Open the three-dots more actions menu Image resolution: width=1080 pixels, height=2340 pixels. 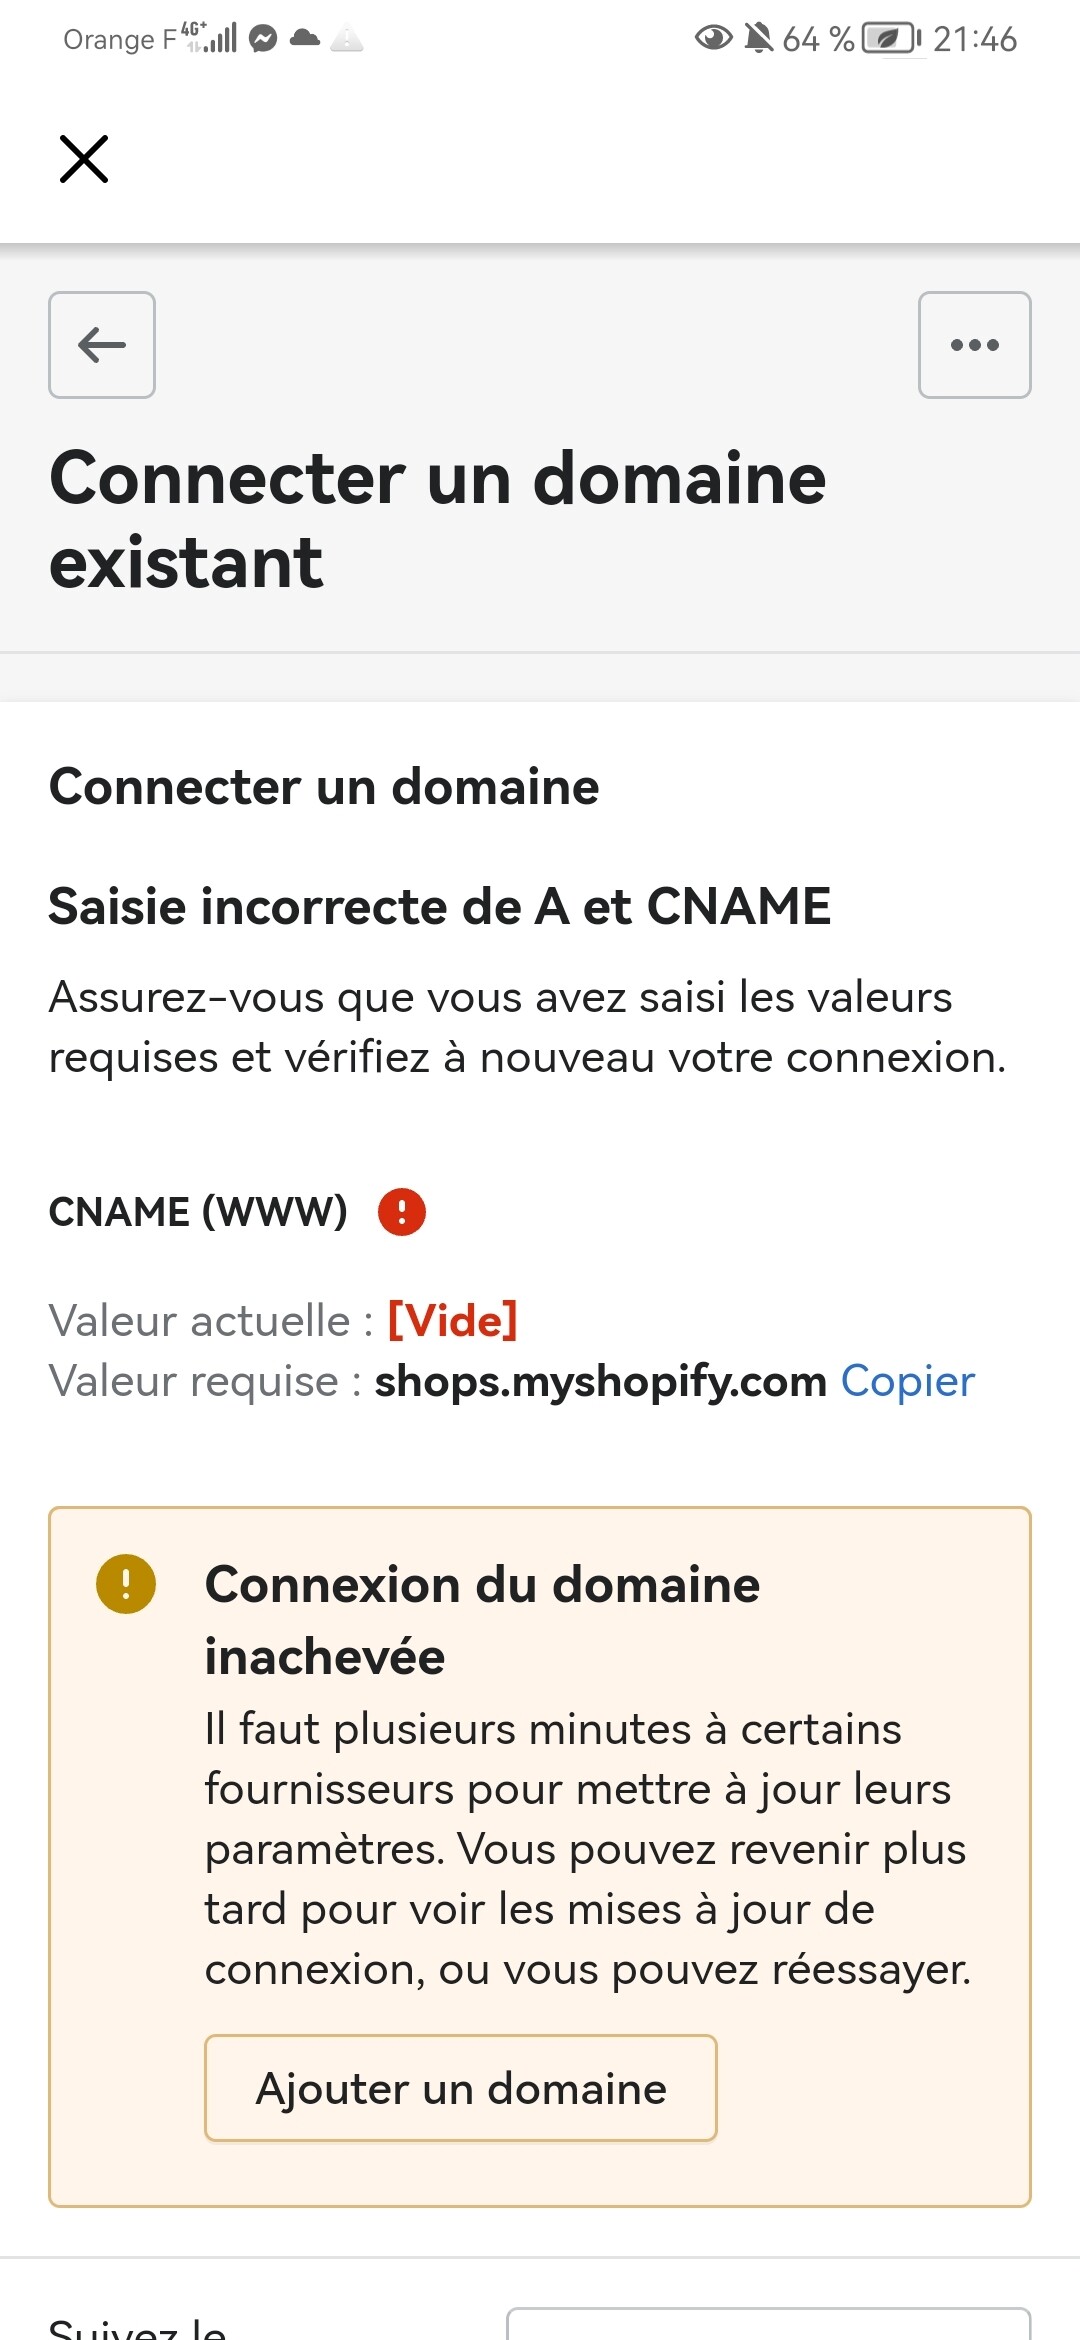(975, 345)
